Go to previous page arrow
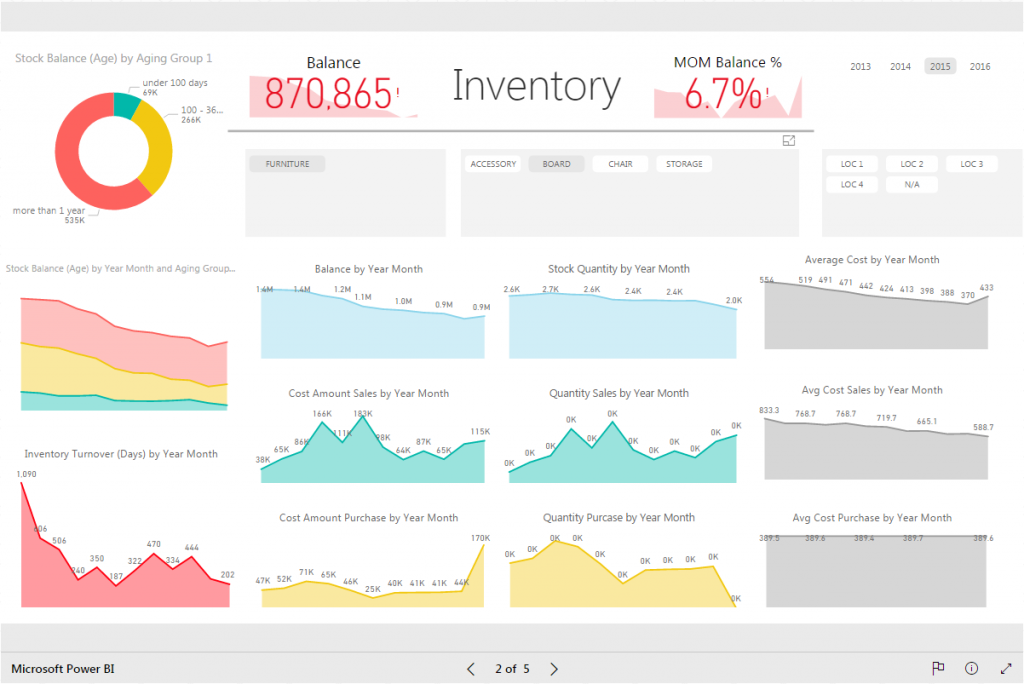This screenshot has width=1024, height=684. coord(471,668)
